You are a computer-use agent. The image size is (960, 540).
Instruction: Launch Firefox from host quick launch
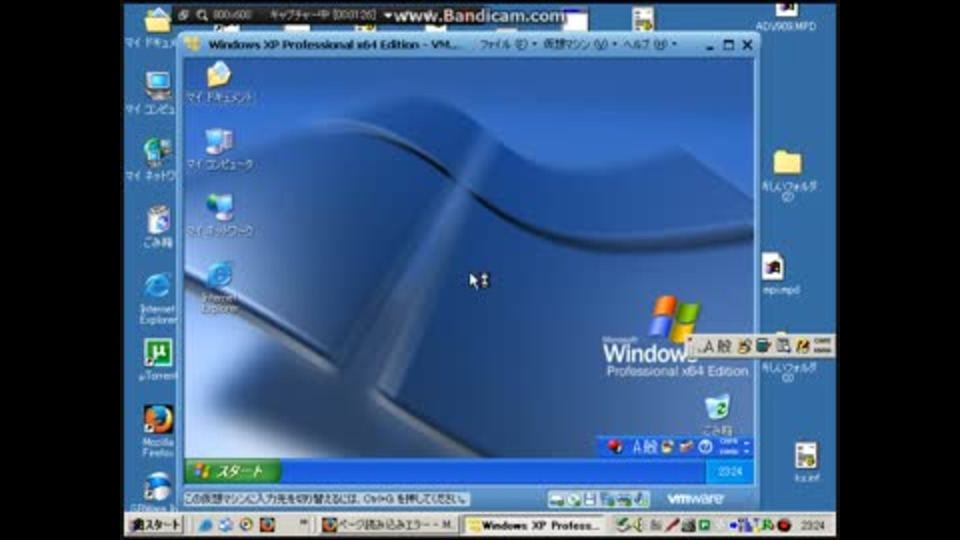point(267,525)
